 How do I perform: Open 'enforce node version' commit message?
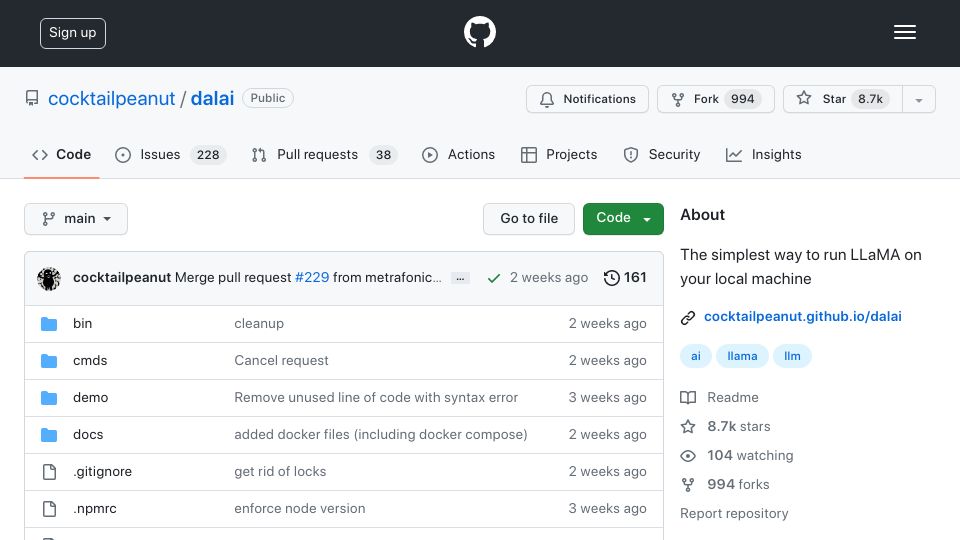pyautogui.click(x=299, y=508)
